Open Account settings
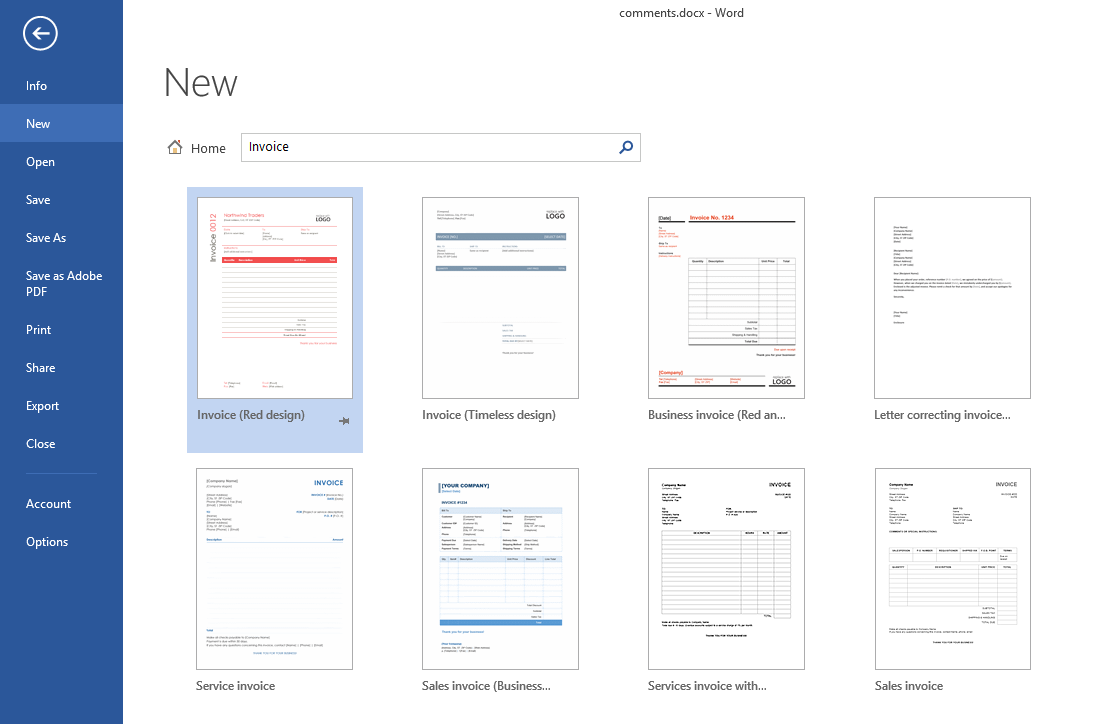 pos(61,504)
